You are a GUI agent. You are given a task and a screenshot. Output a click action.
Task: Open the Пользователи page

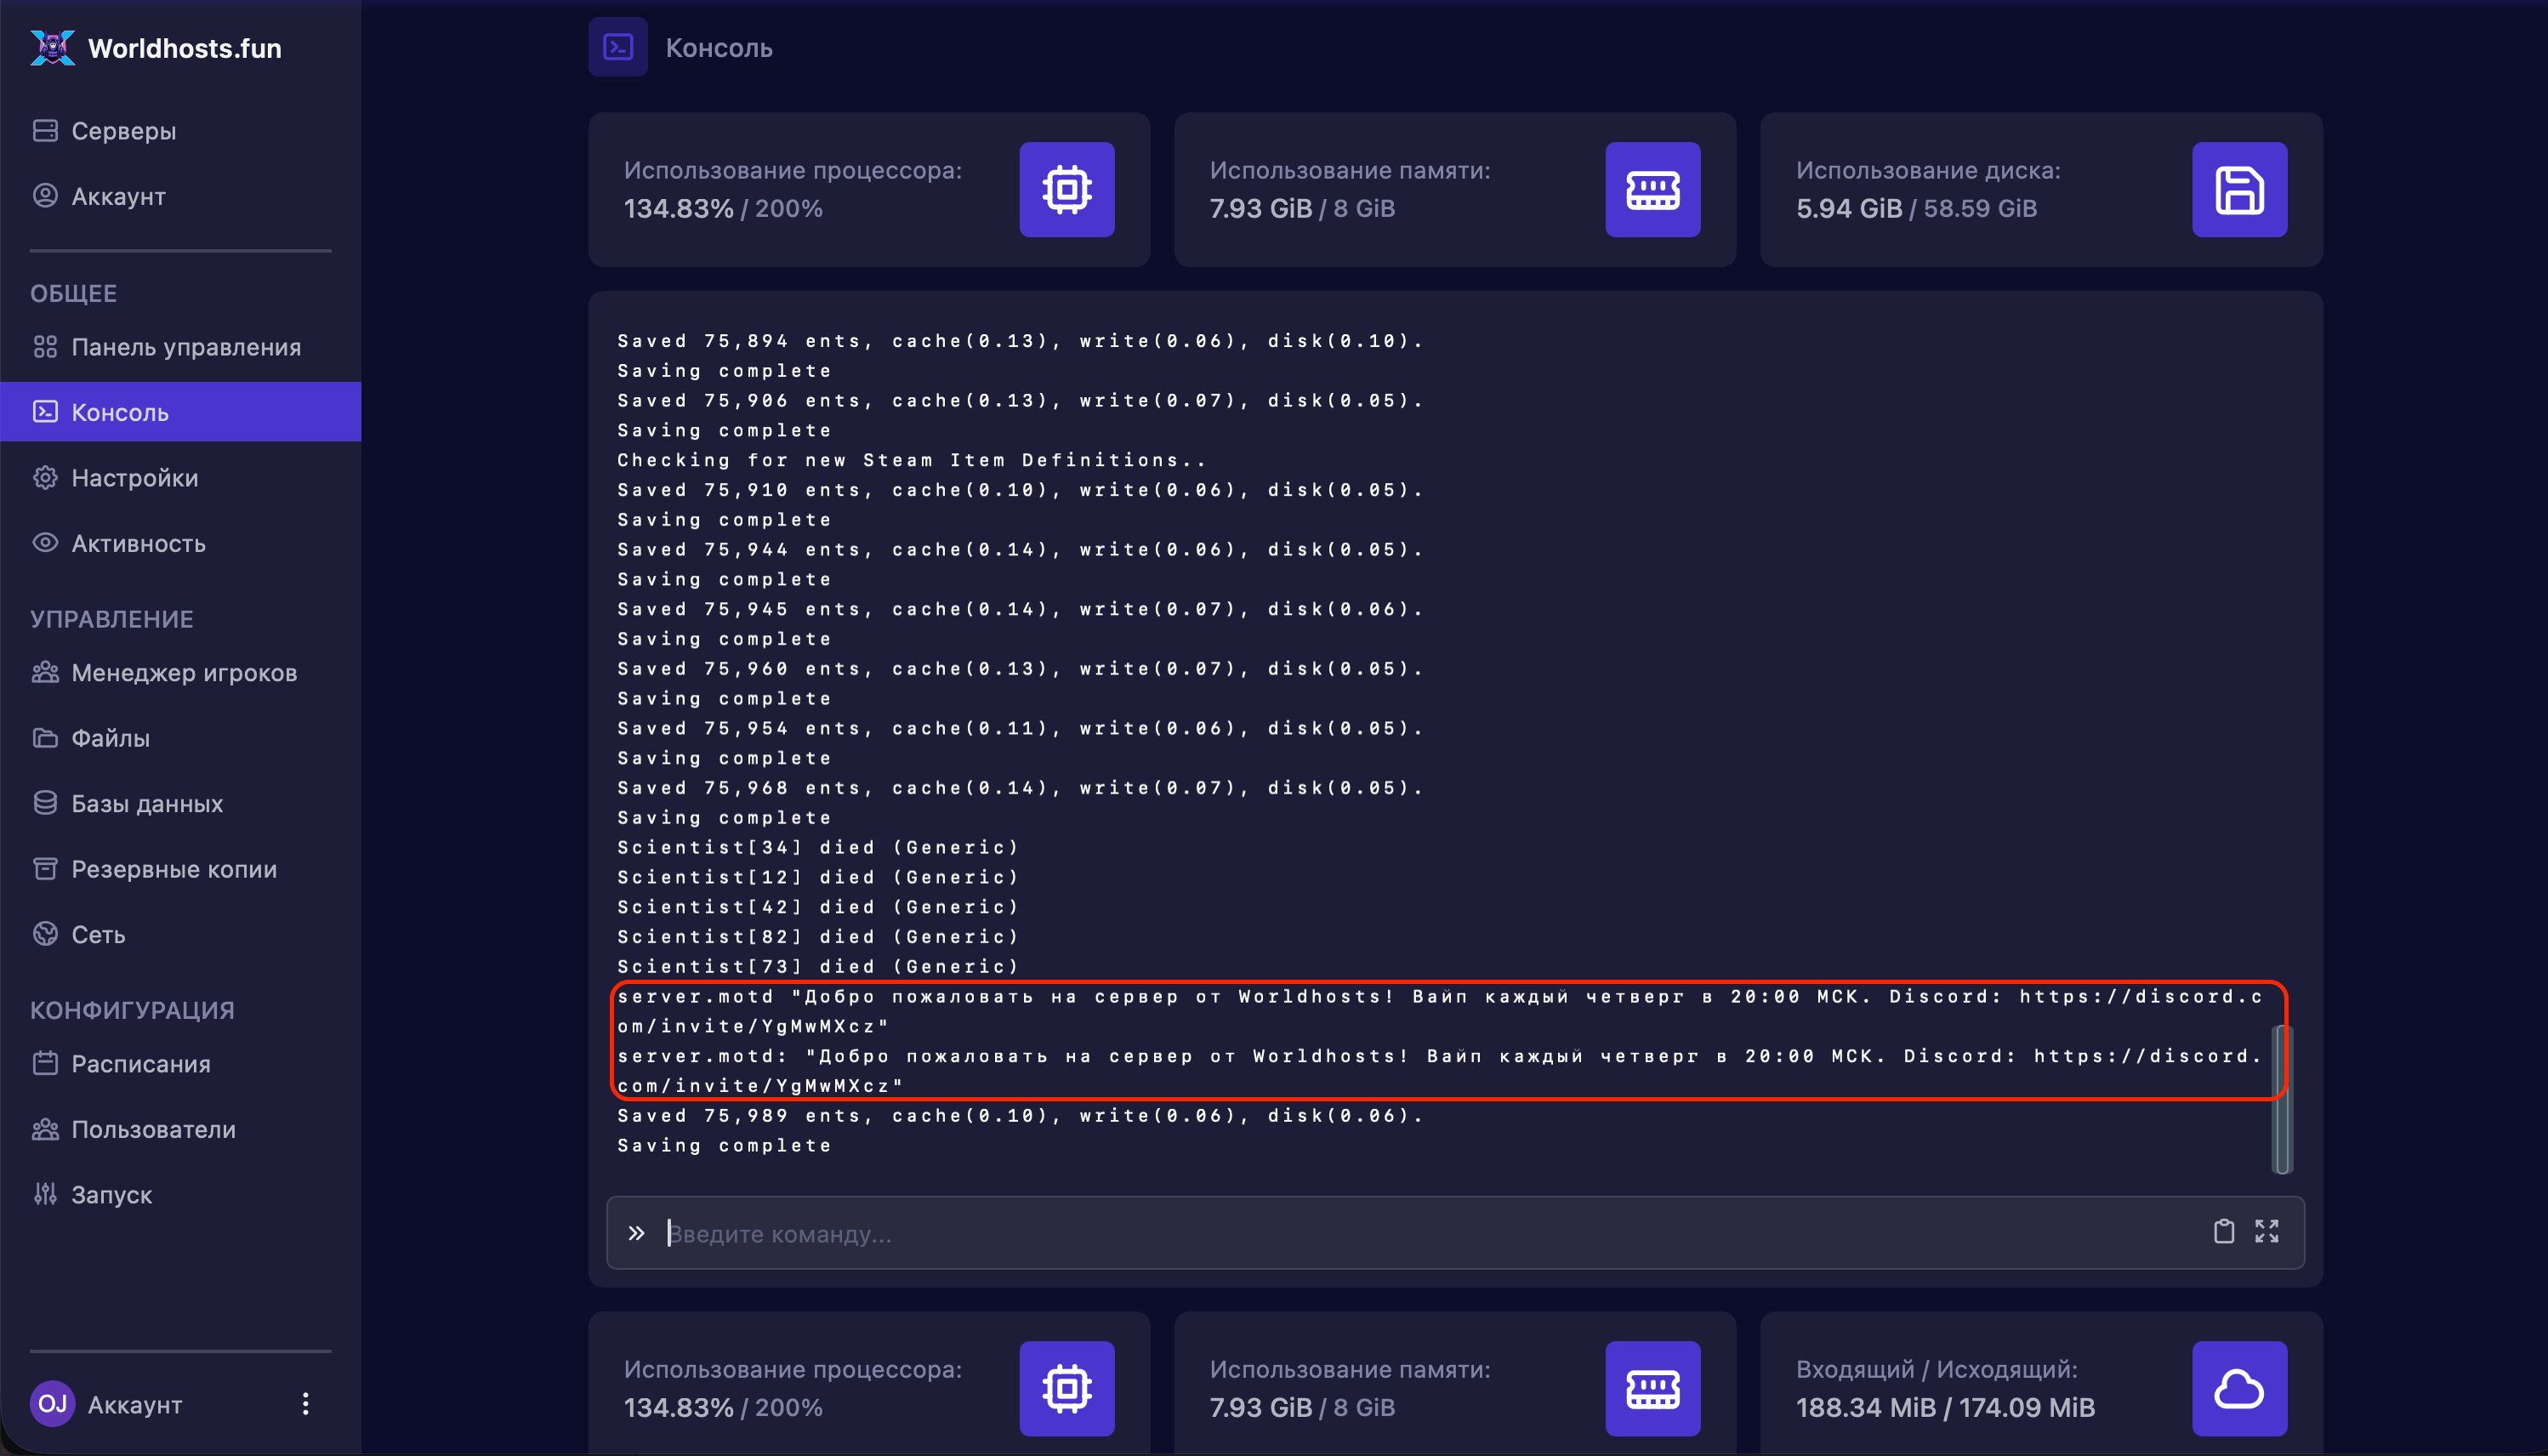click(x=180, y=1129)
